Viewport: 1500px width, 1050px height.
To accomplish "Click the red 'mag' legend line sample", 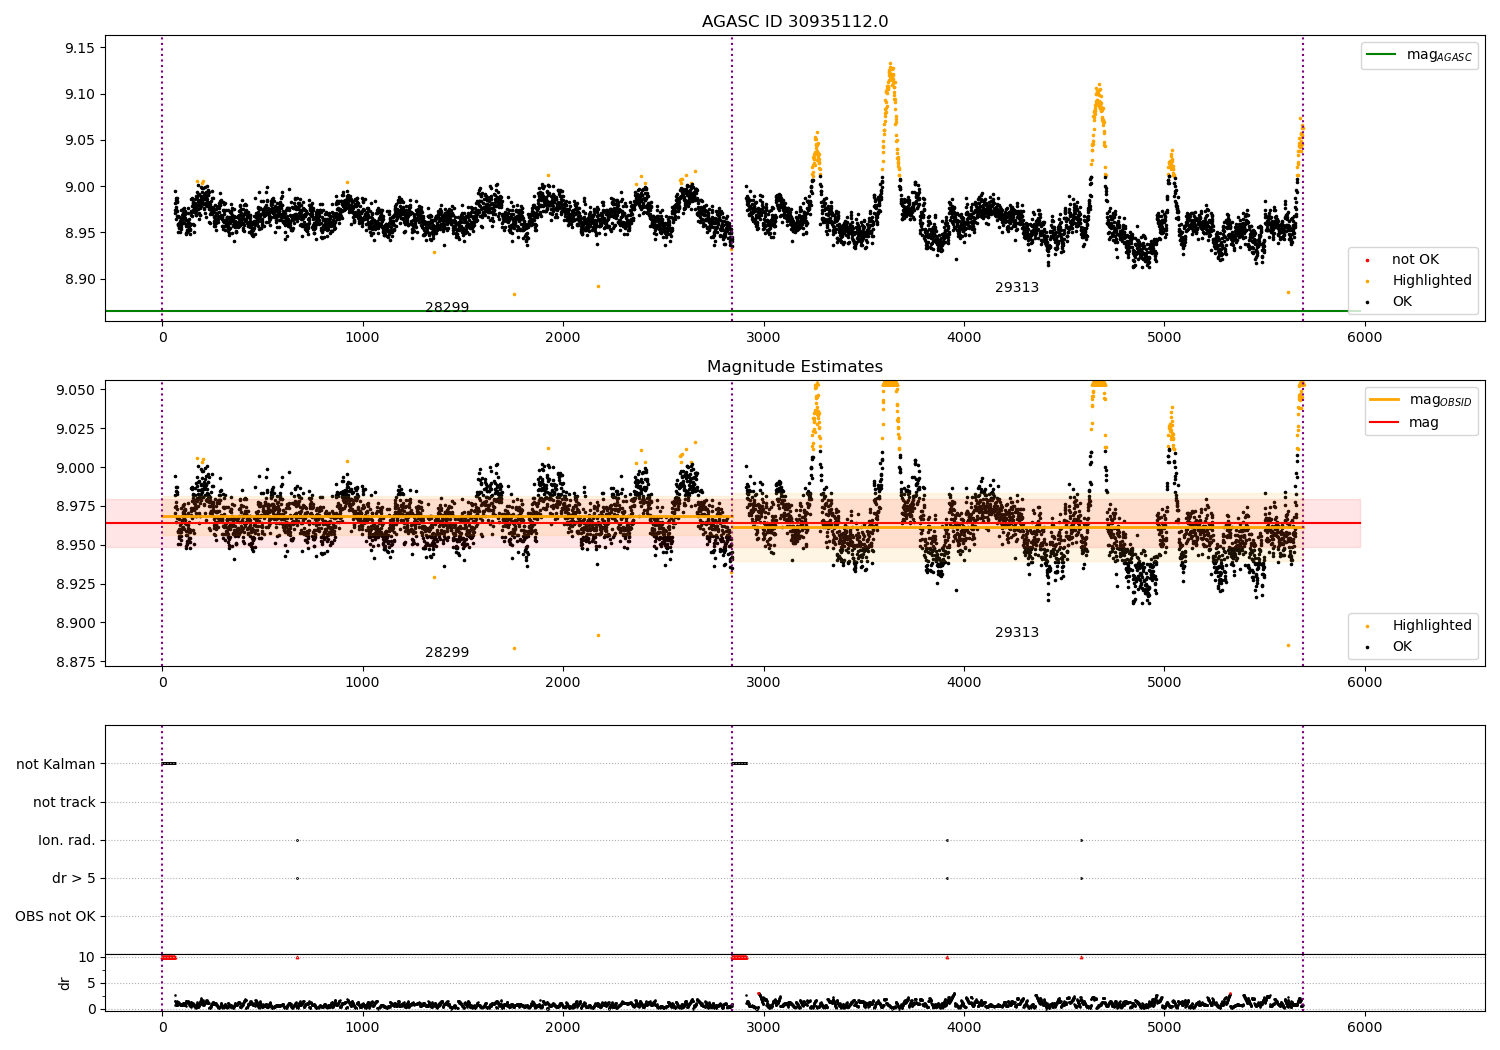I will [x=1385, y=422].
